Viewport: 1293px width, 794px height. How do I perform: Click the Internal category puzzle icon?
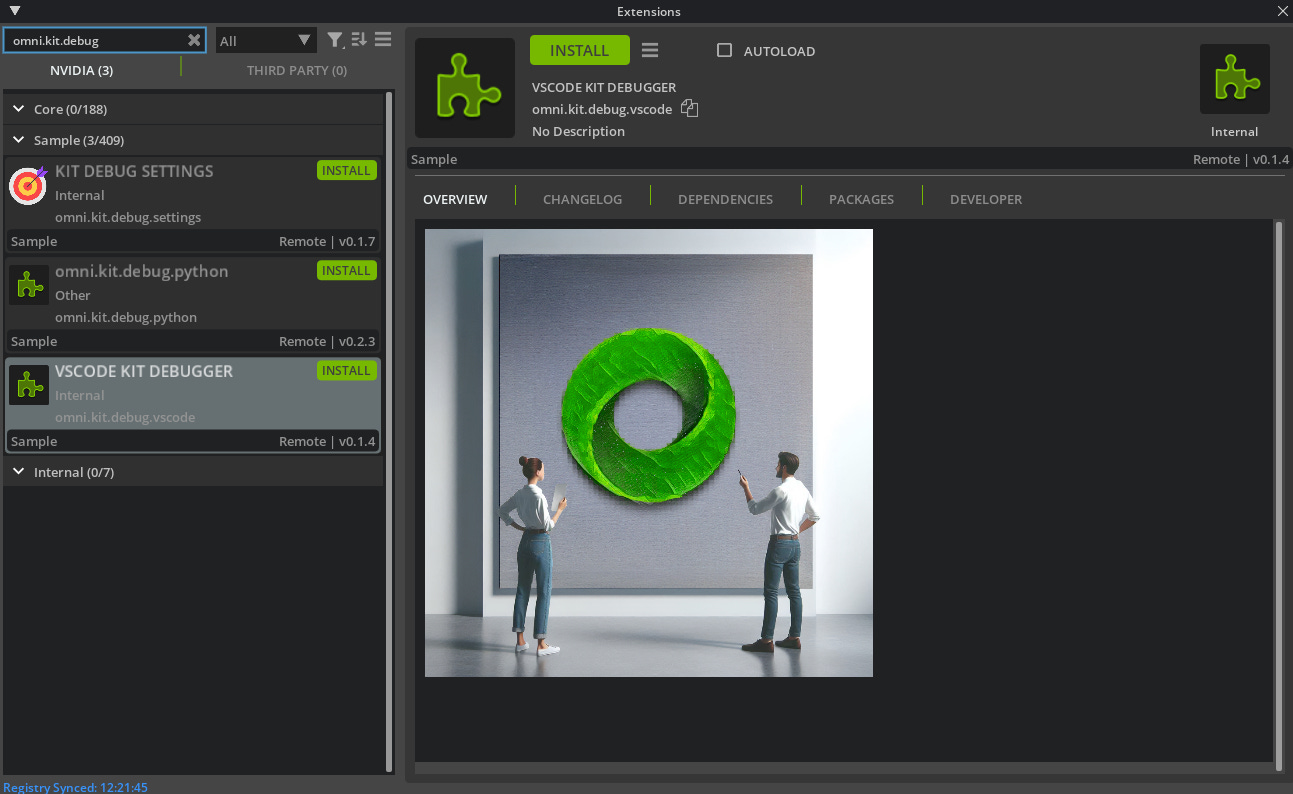(x=1235, y=79)
